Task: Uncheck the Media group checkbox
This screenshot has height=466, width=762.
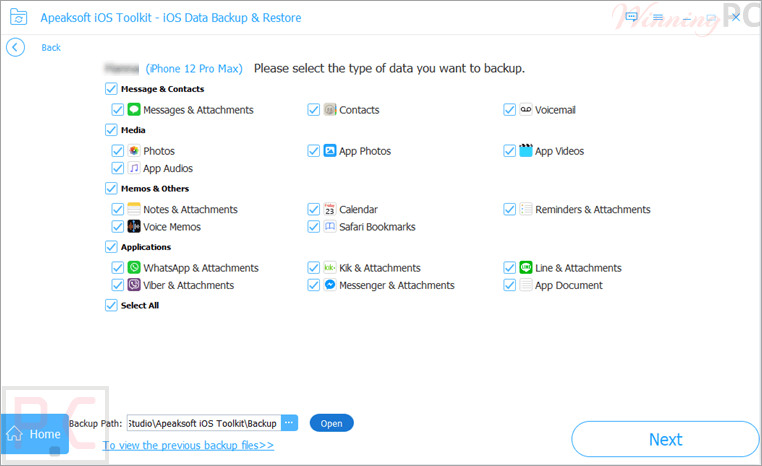Action: 111,130
